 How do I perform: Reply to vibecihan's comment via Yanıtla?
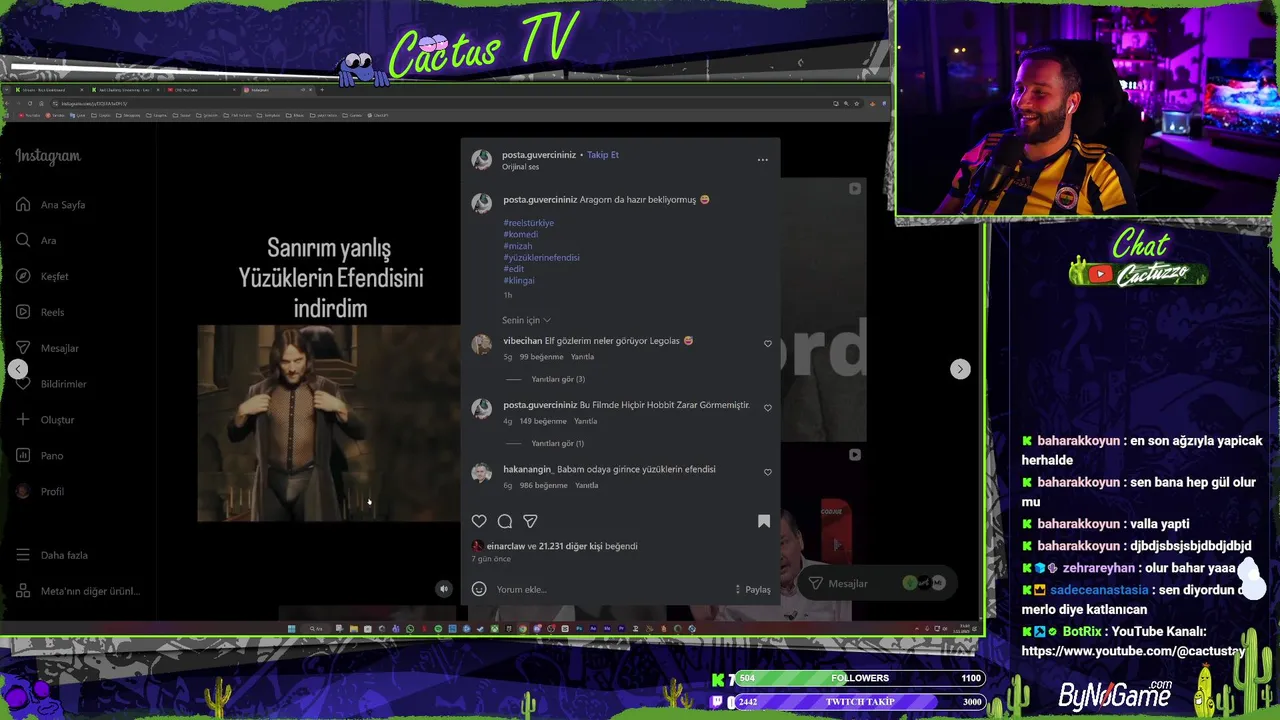pyautogui.click(x=582, y=357)
